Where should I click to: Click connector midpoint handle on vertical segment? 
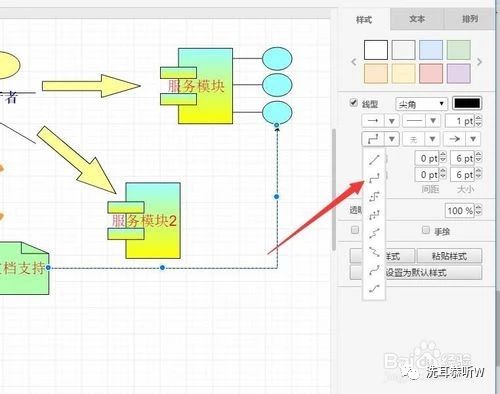click(x=276, y=197)
